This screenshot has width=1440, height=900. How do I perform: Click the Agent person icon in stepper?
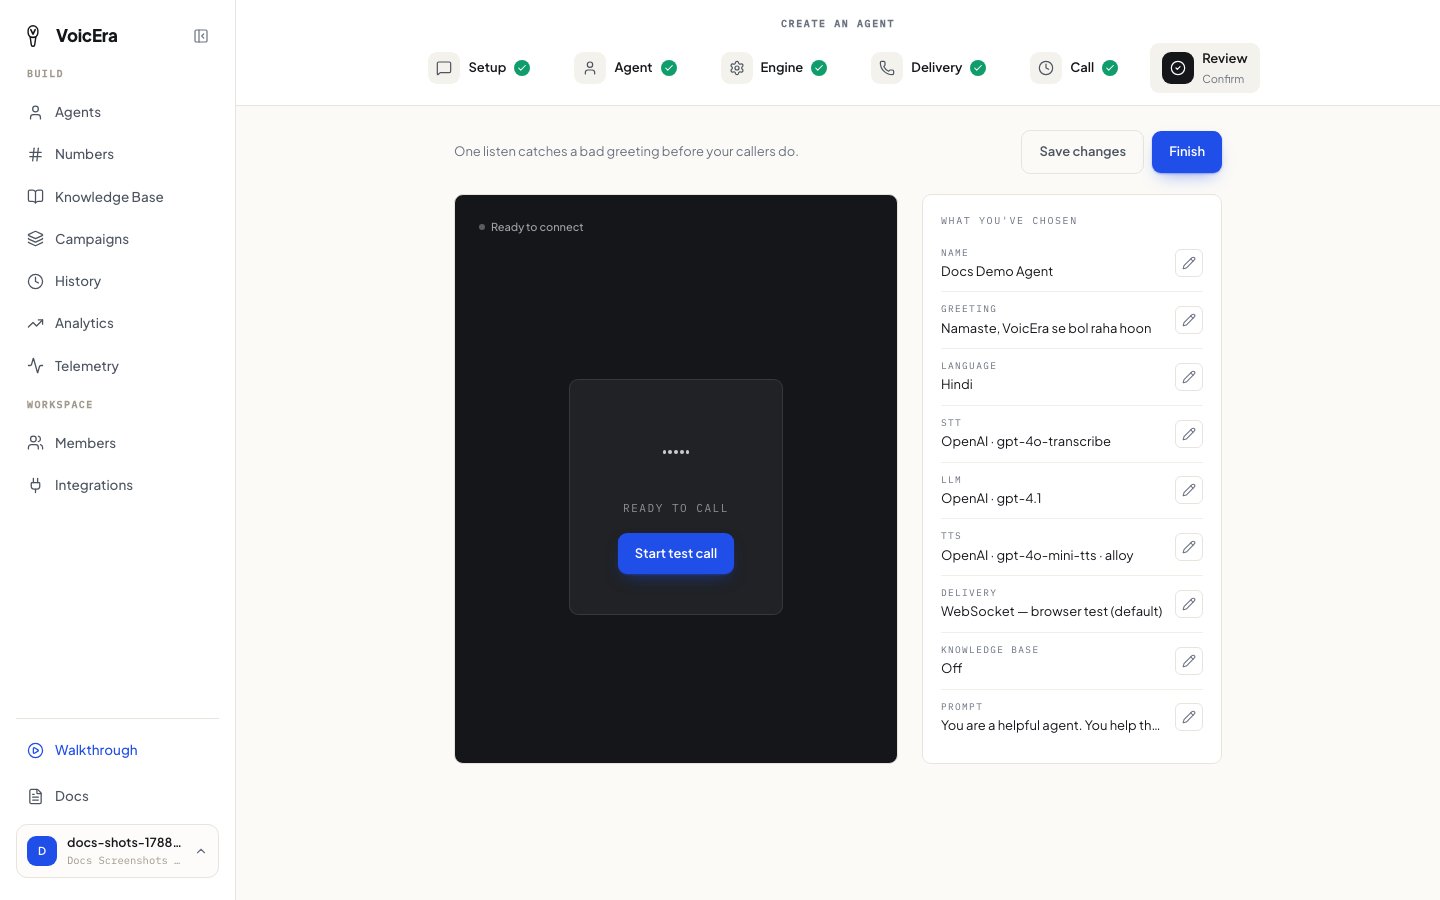[x=590, y=68]
